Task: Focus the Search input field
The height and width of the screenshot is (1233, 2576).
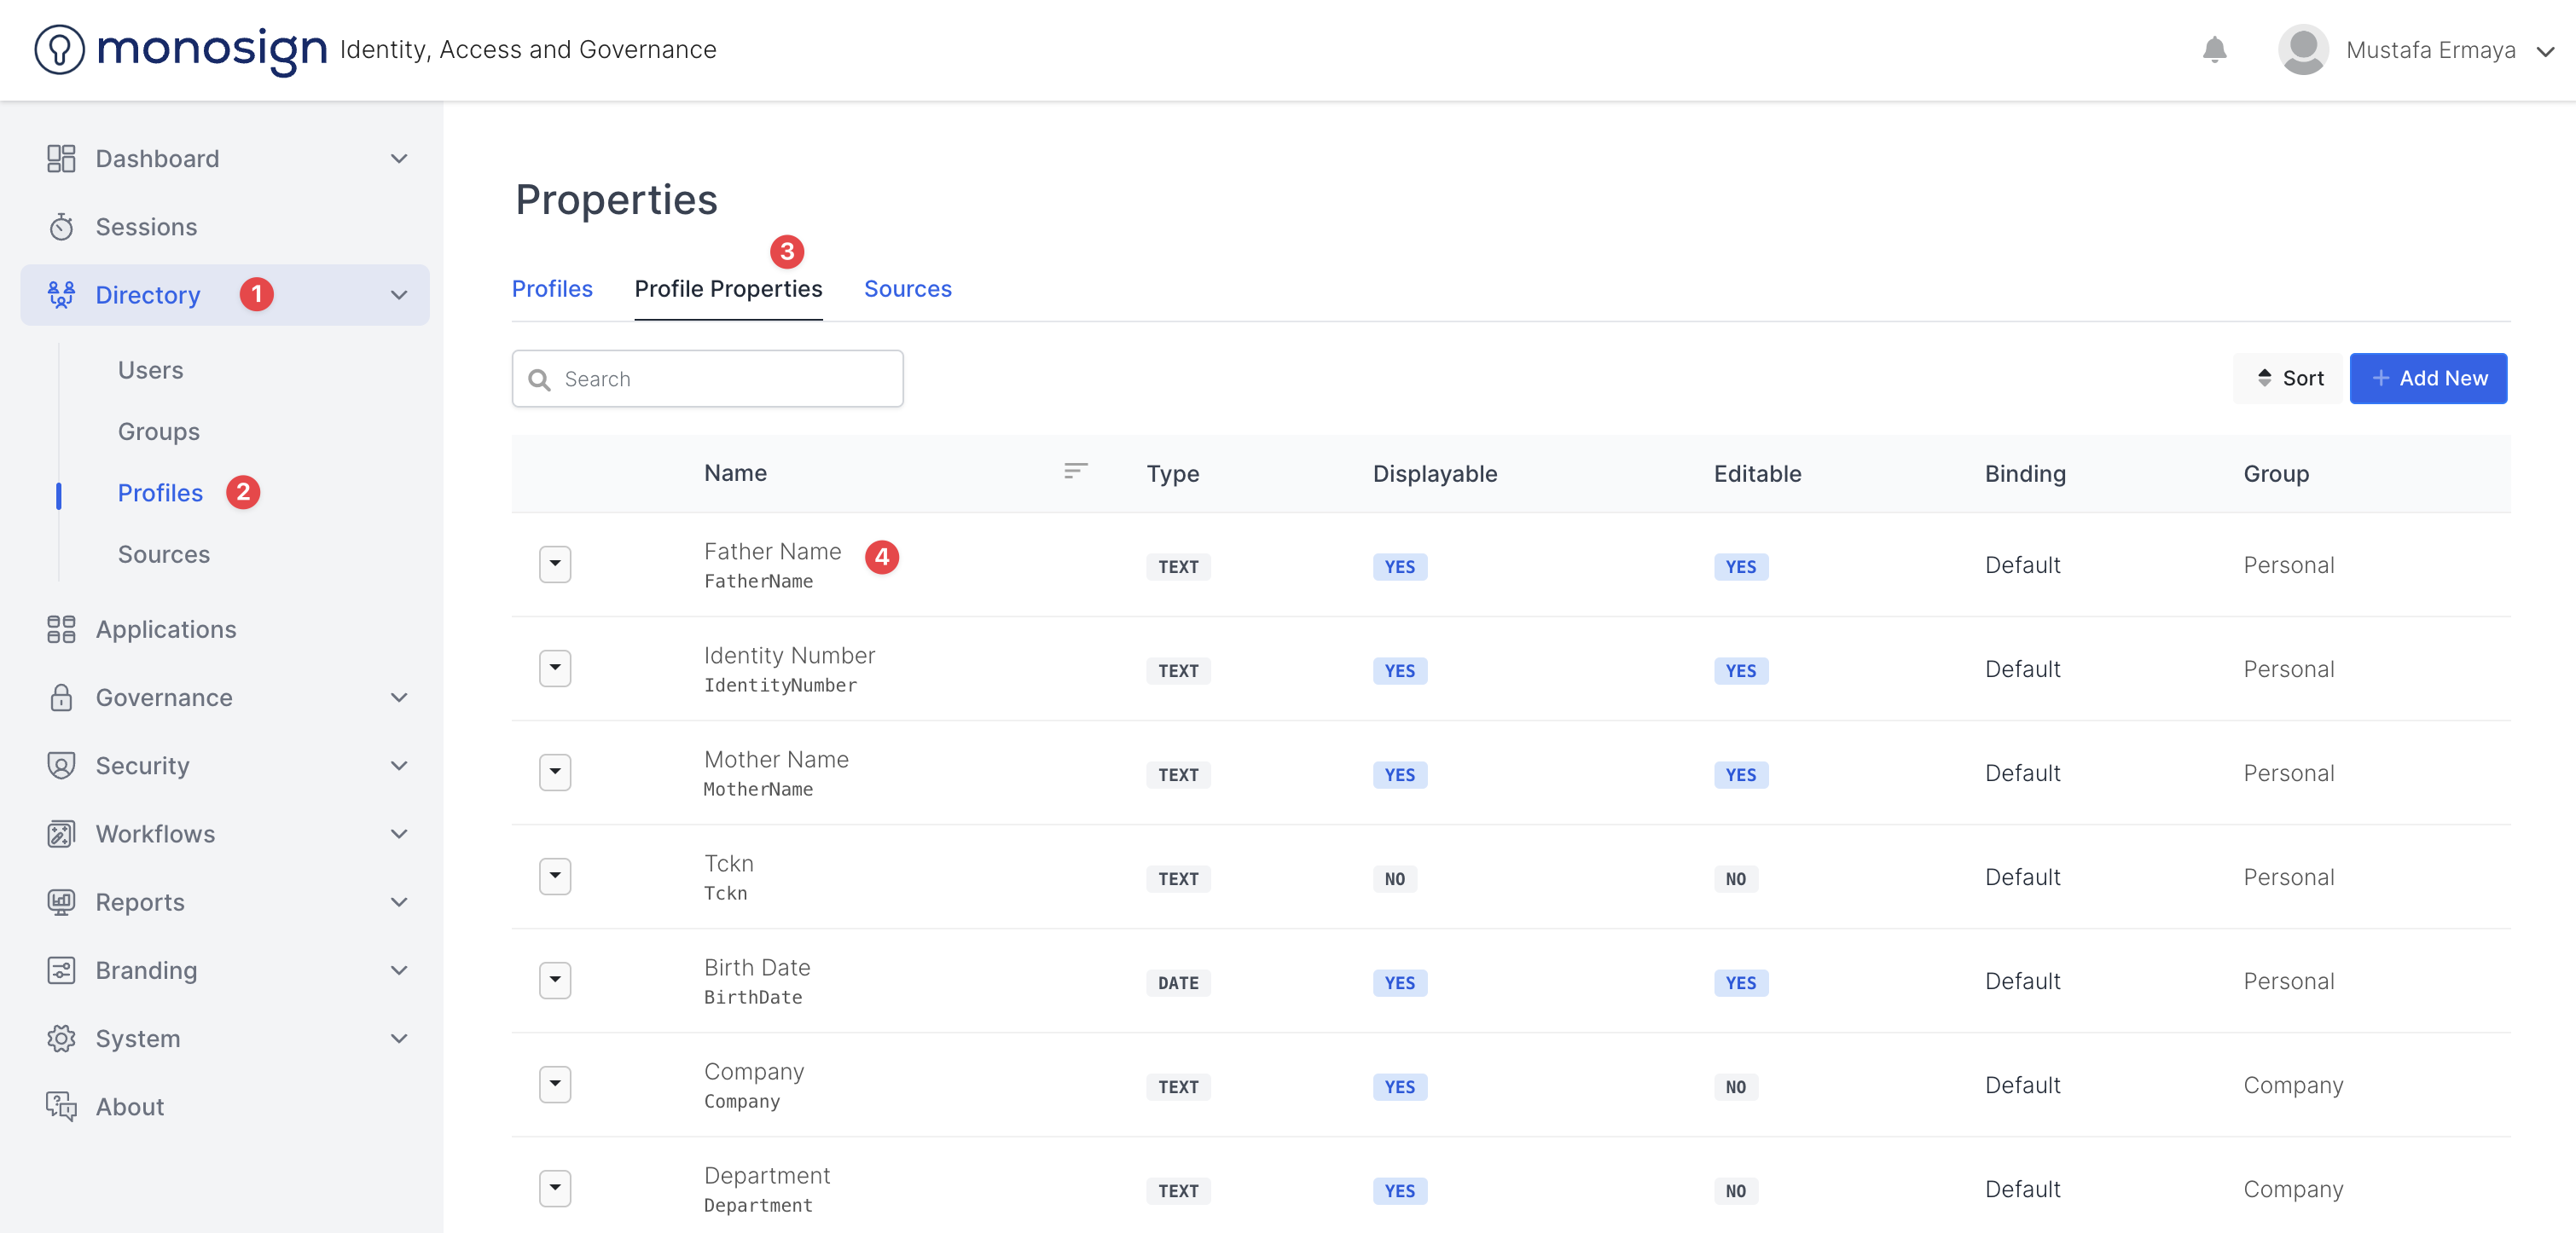Action: (x=720, y=379)
